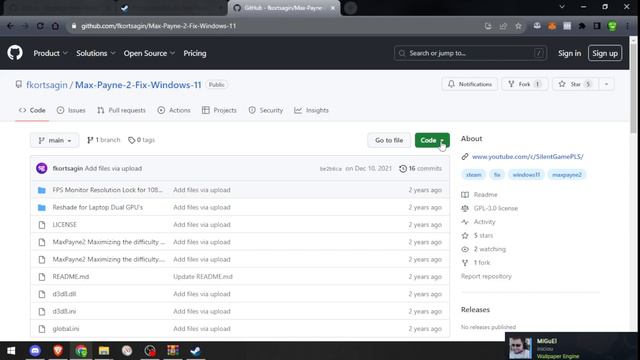This screenshot has width=640, height=360.
Task: Click the fix topic tag
Action: 497,175
